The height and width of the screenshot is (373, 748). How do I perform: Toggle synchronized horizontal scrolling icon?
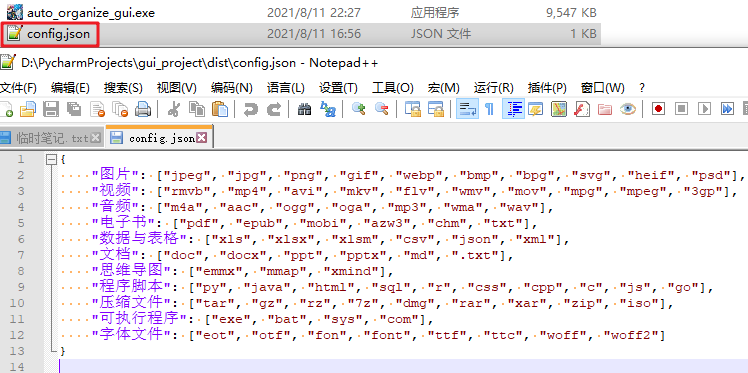(x=435, y=109)
